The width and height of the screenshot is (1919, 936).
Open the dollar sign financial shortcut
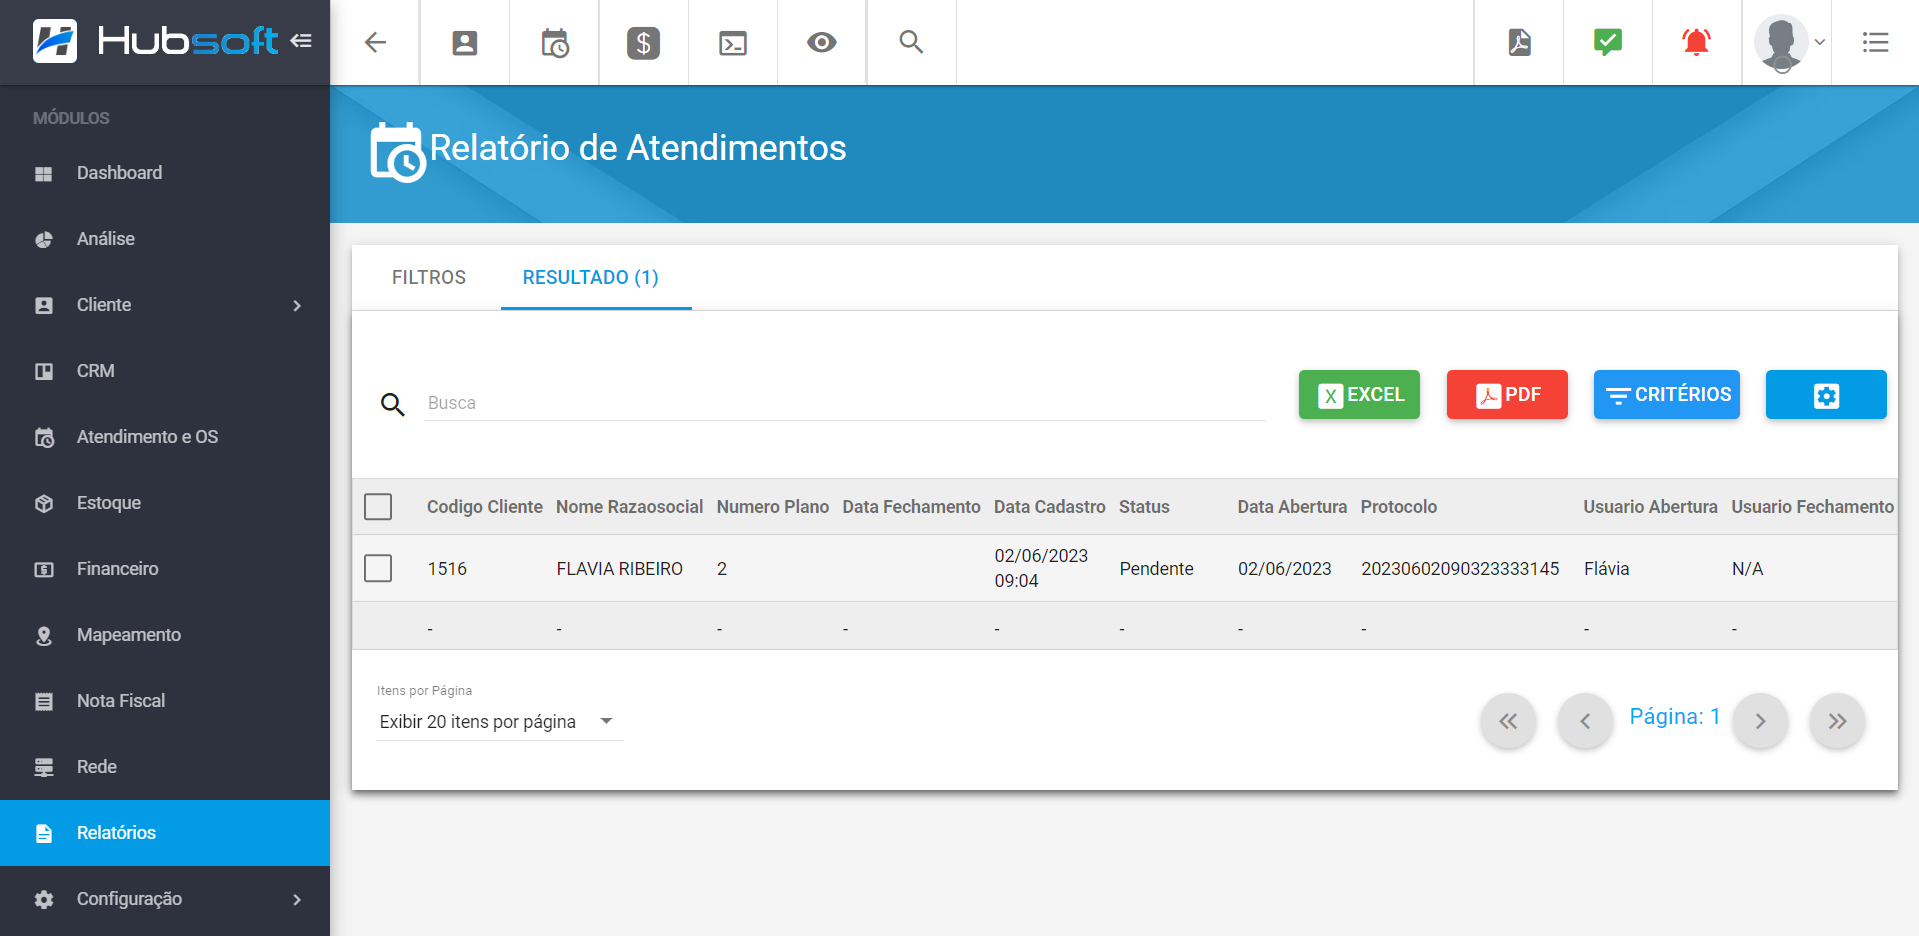[x=643, y=43]
